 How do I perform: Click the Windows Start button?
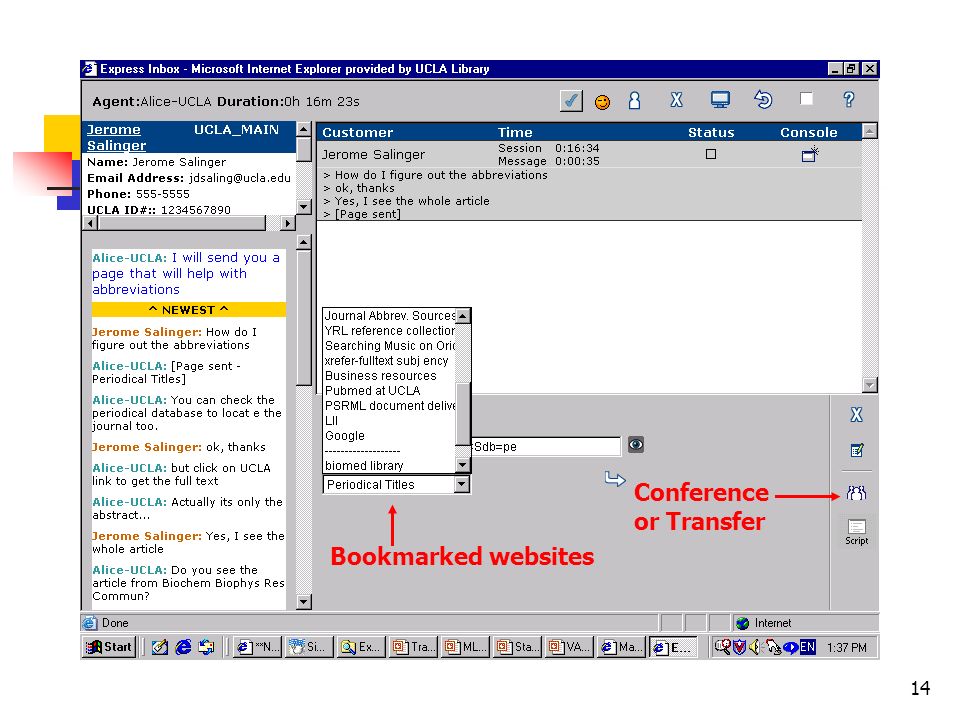pyautogui.click(x=110, y=647)
